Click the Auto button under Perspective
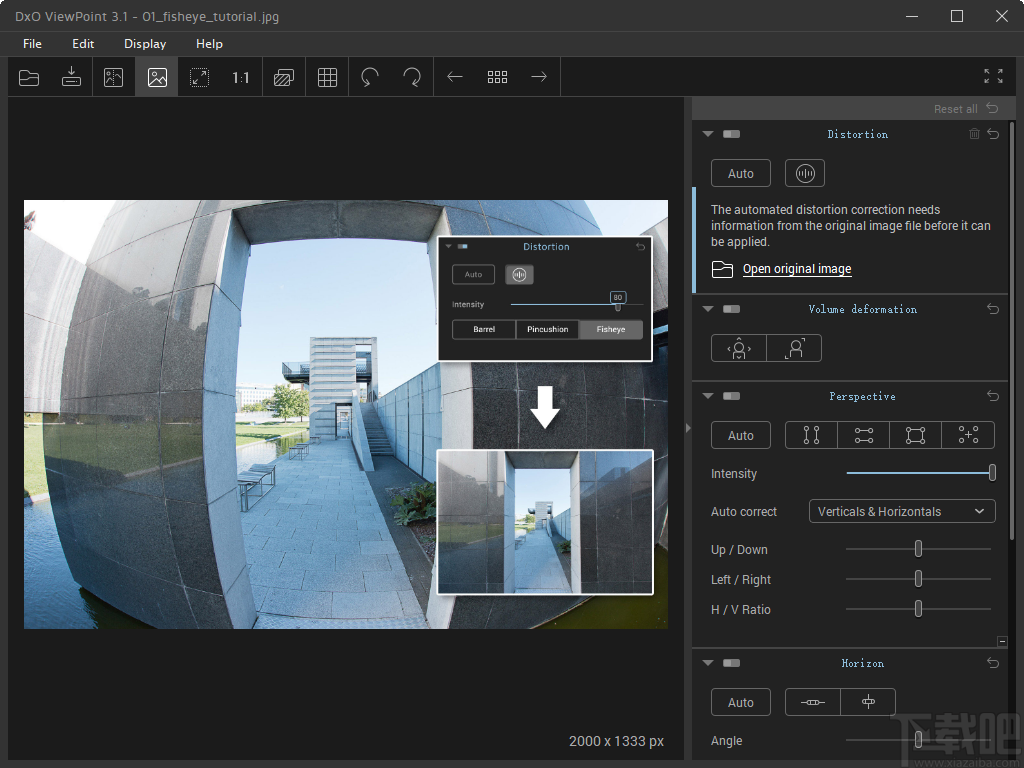 pyautogui.click(x=740, y=435)
